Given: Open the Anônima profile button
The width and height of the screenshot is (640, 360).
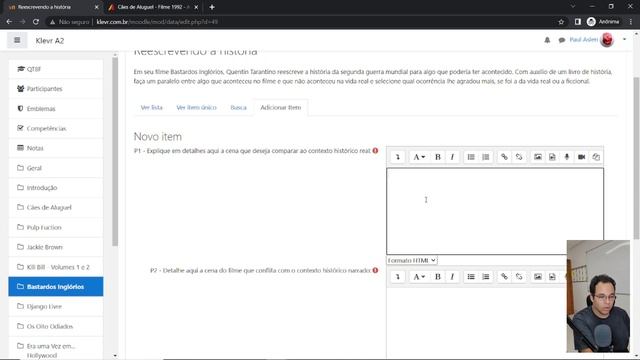Looking at the screenshot, I should point(603,22).
